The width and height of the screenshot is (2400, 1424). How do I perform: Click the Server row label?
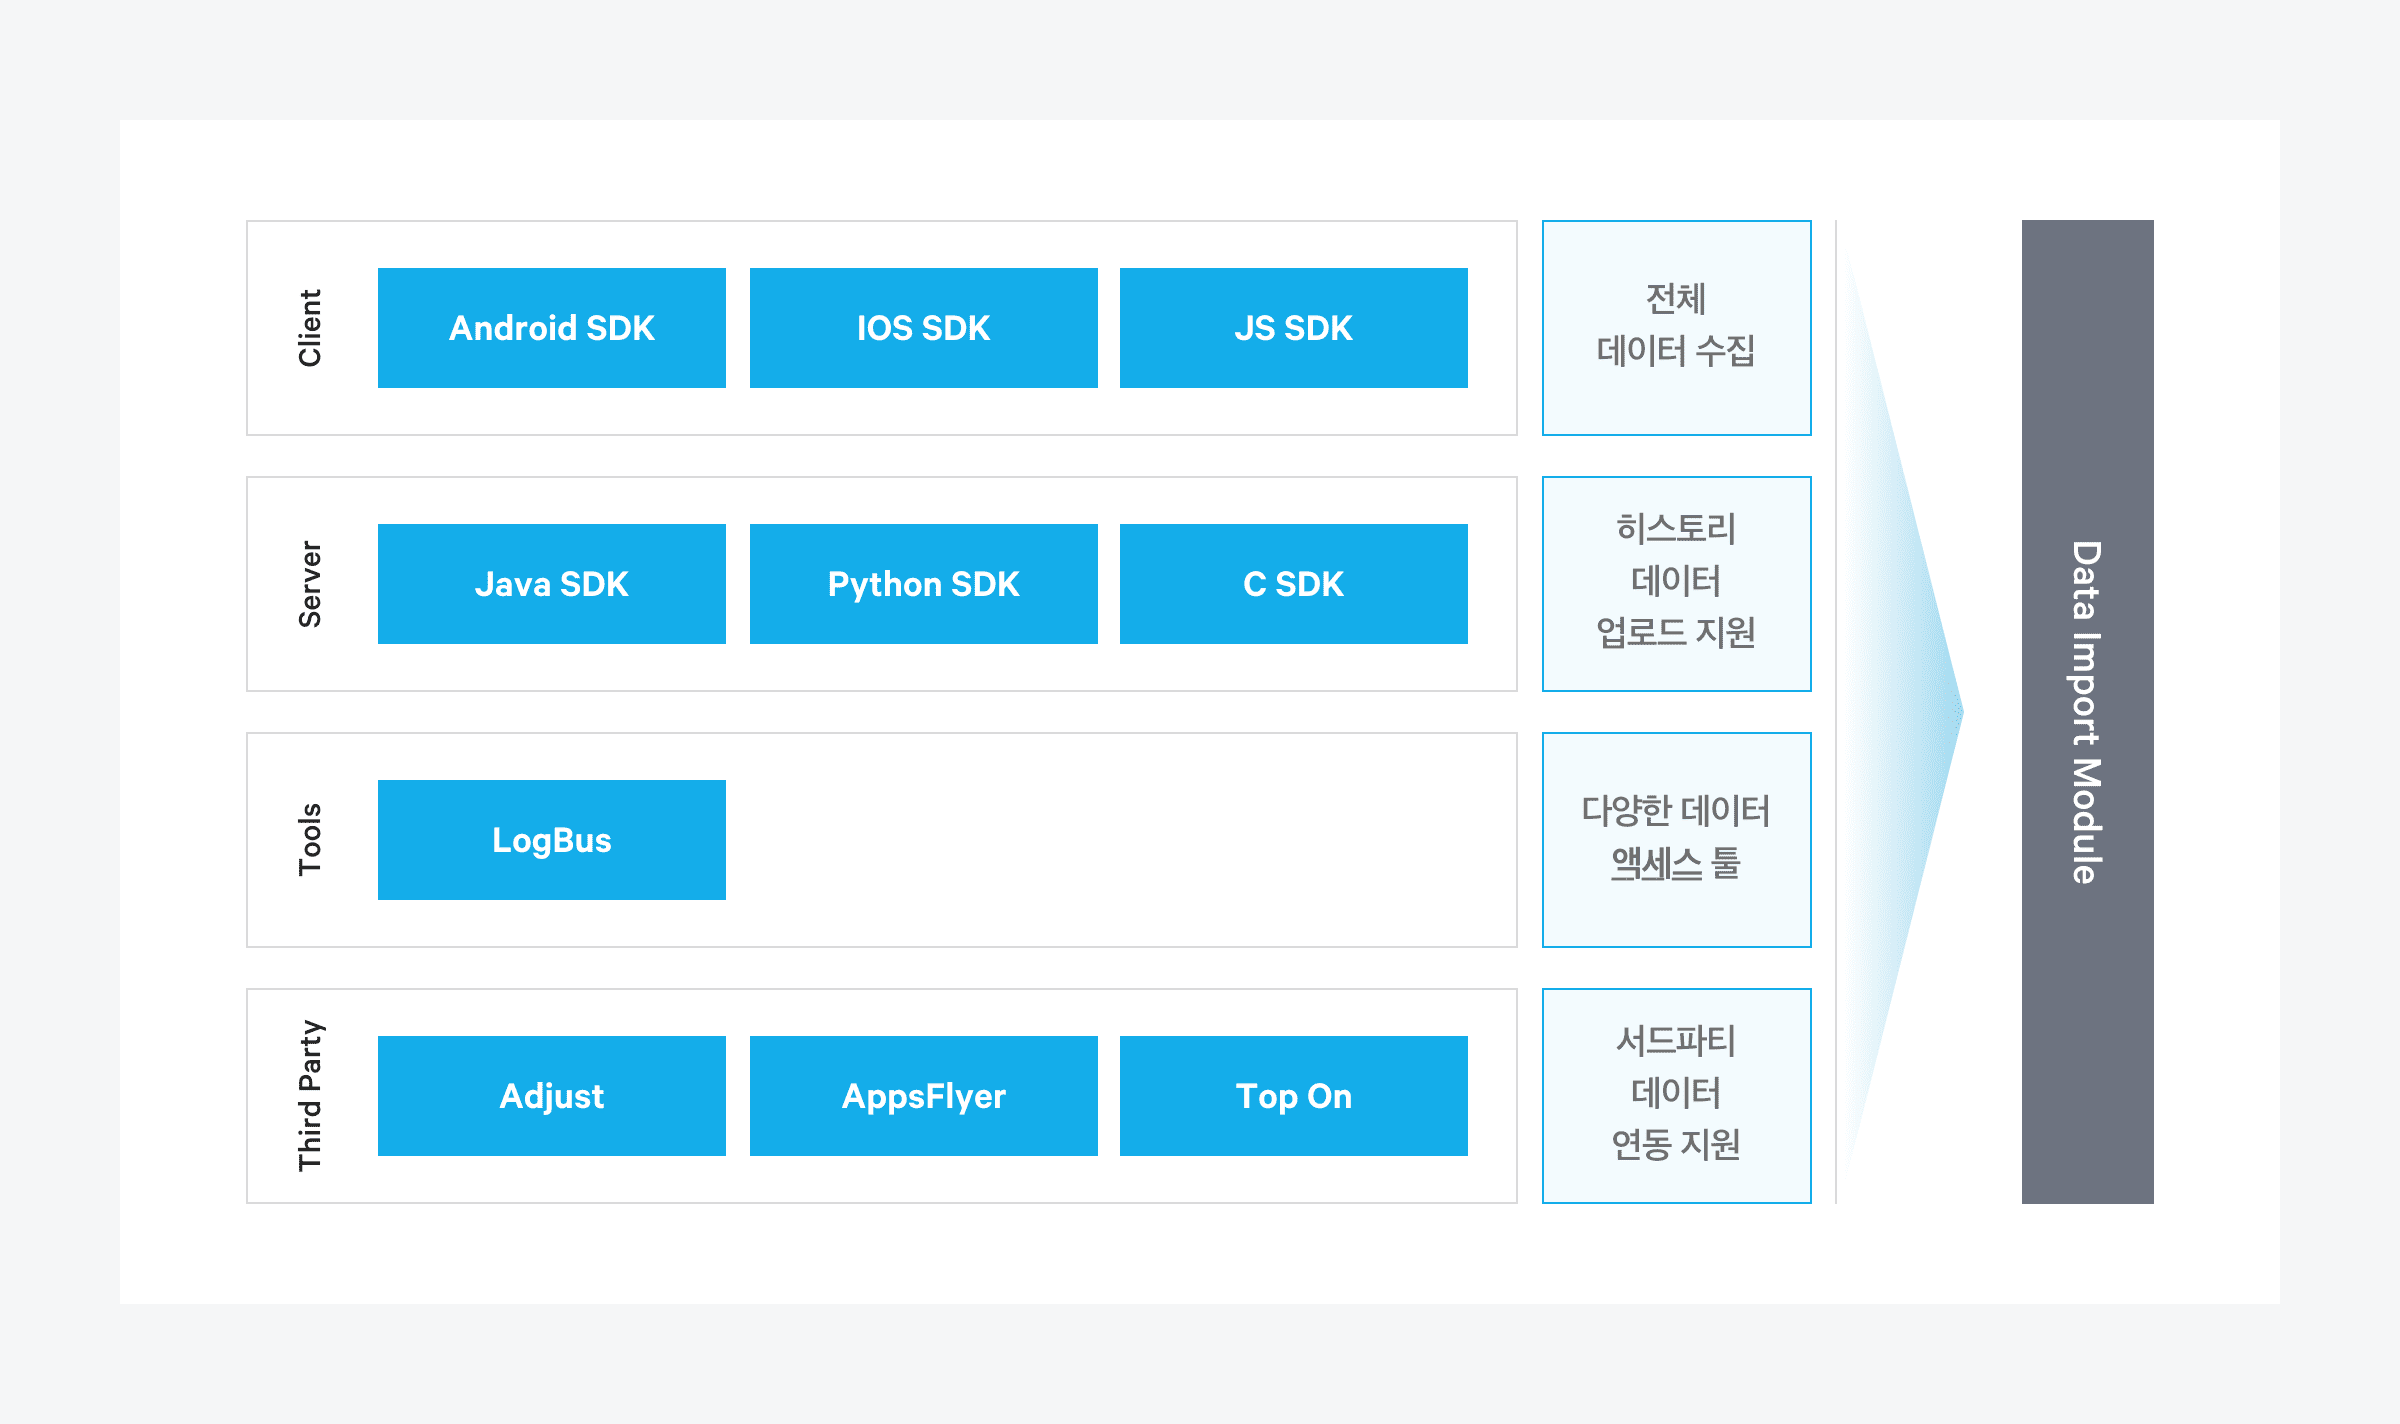click(x=310, y=584)
